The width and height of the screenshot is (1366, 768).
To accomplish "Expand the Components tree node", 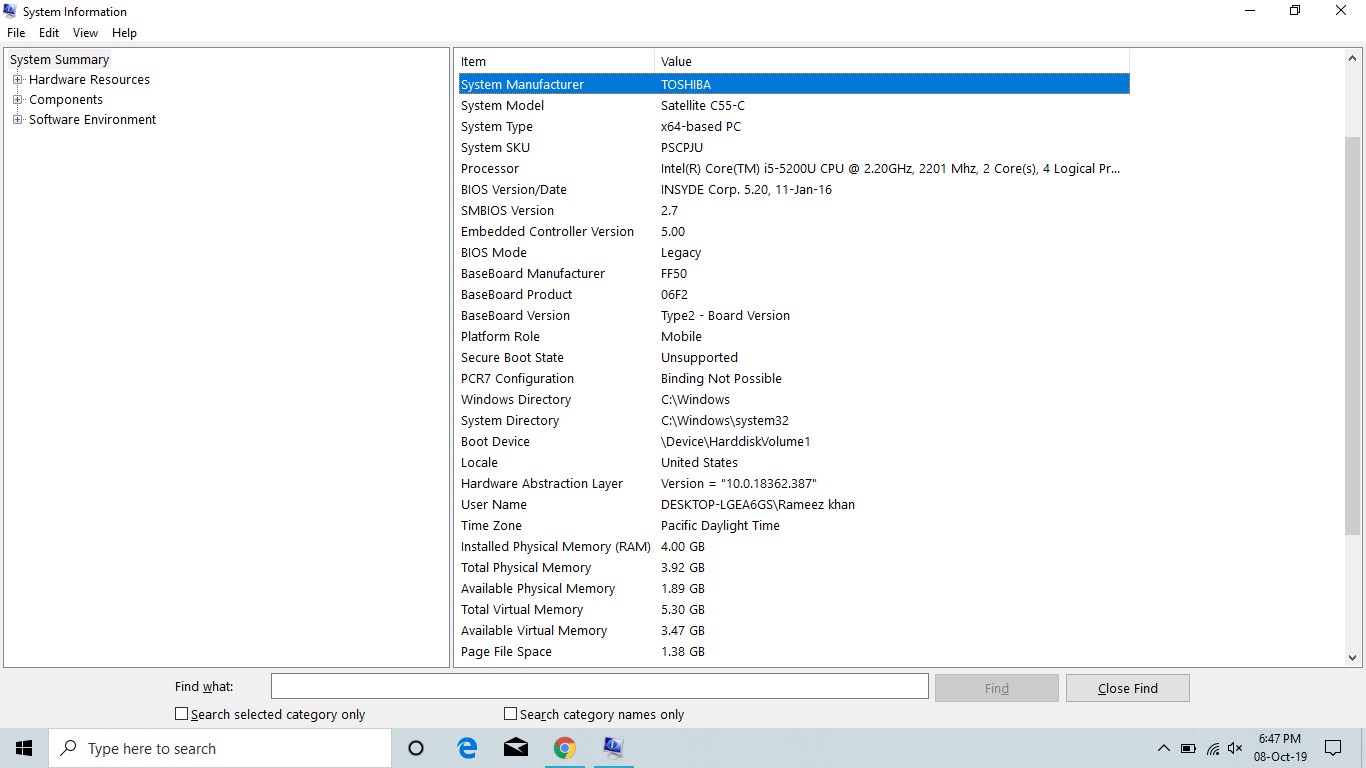I will coord(17,100).
